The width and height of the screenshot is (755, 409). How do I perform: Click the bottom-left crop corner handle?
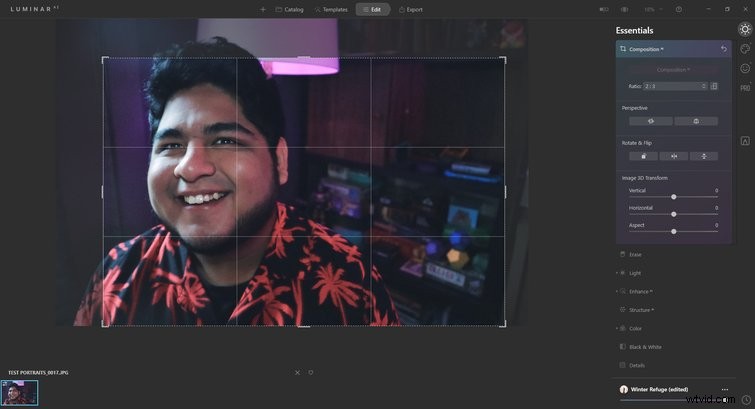[104, 325]
